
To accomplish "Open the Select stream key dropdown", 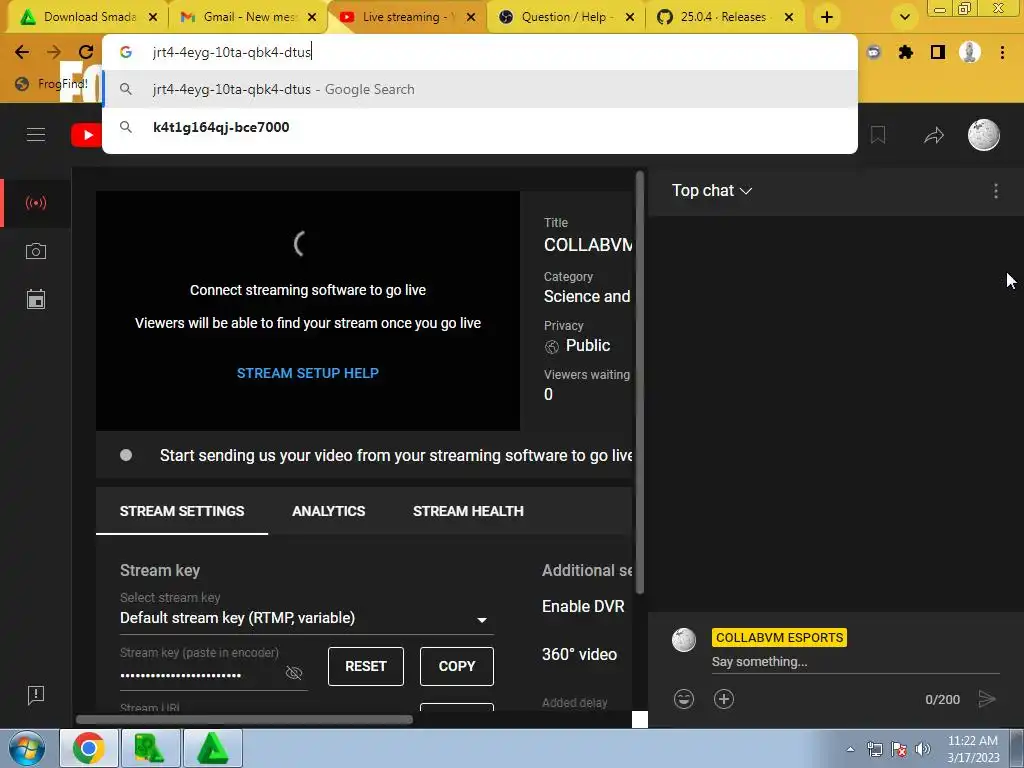I will point(306,618).
